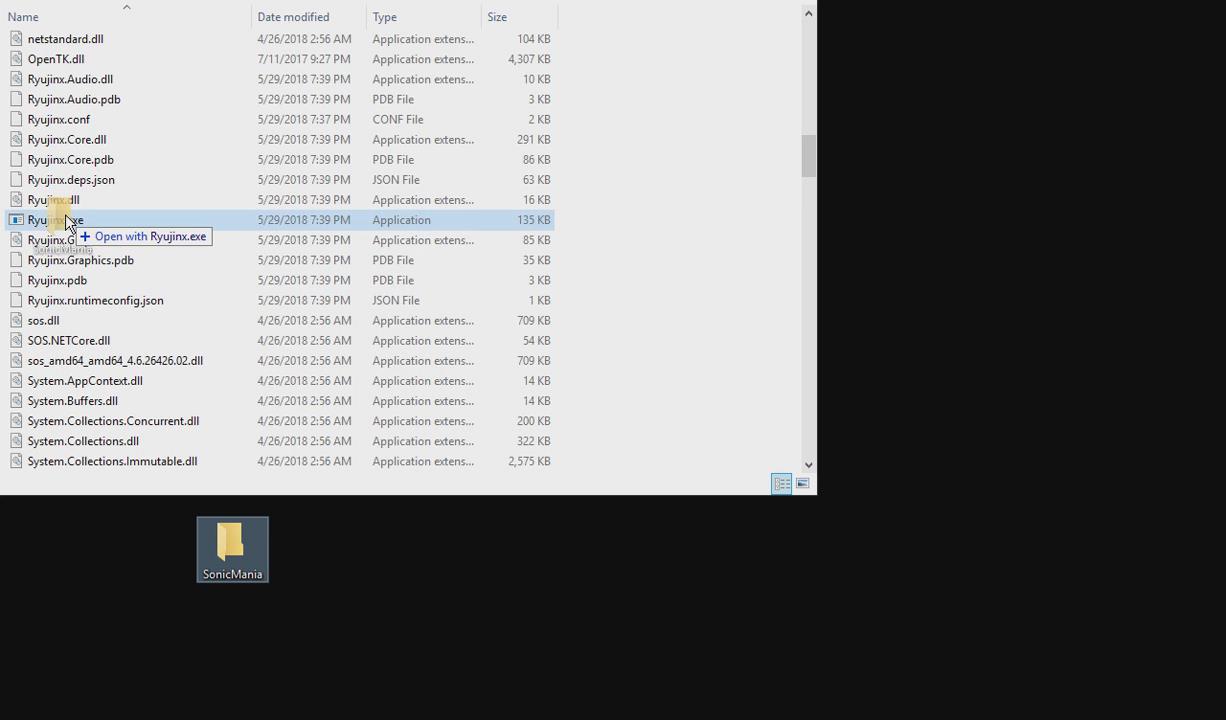Switch to details view layout icon
1226x720 pixels.
(x=782, y=484)
